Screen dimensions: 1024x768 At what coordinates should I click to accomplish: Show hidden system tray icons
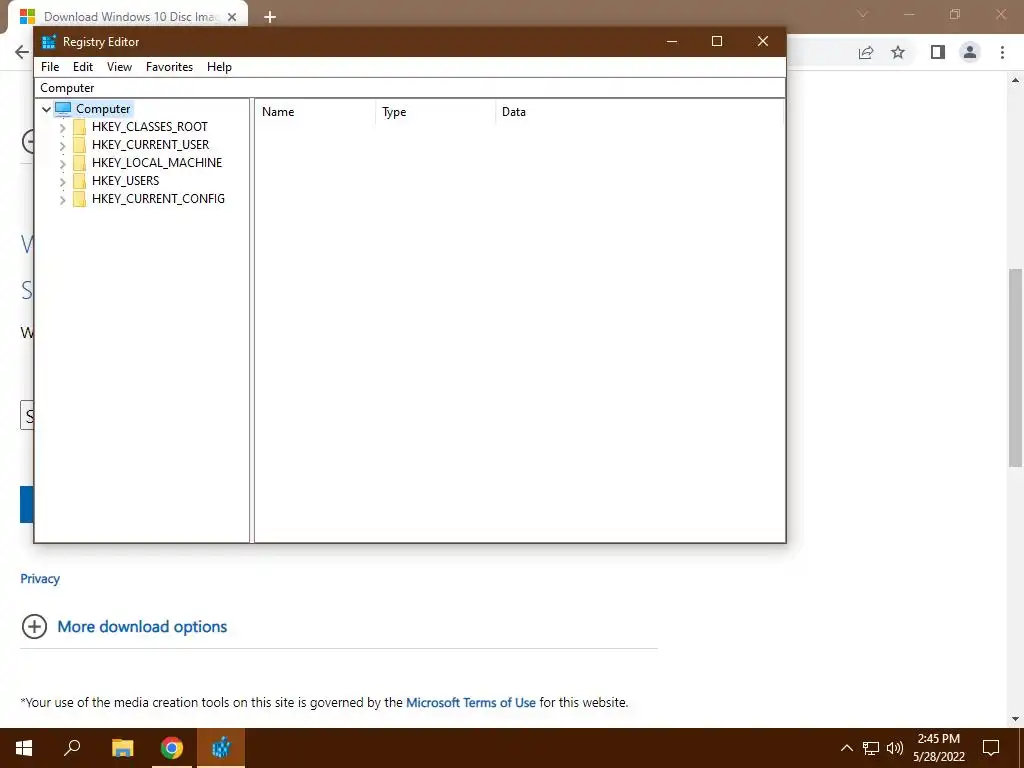(x=846, y=748)
